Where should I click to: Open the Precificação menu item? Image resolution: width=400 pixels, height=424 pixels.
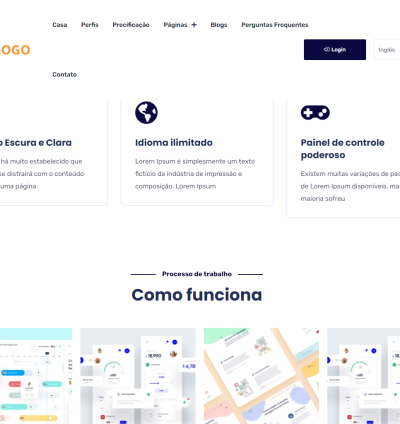pos(131,25)
